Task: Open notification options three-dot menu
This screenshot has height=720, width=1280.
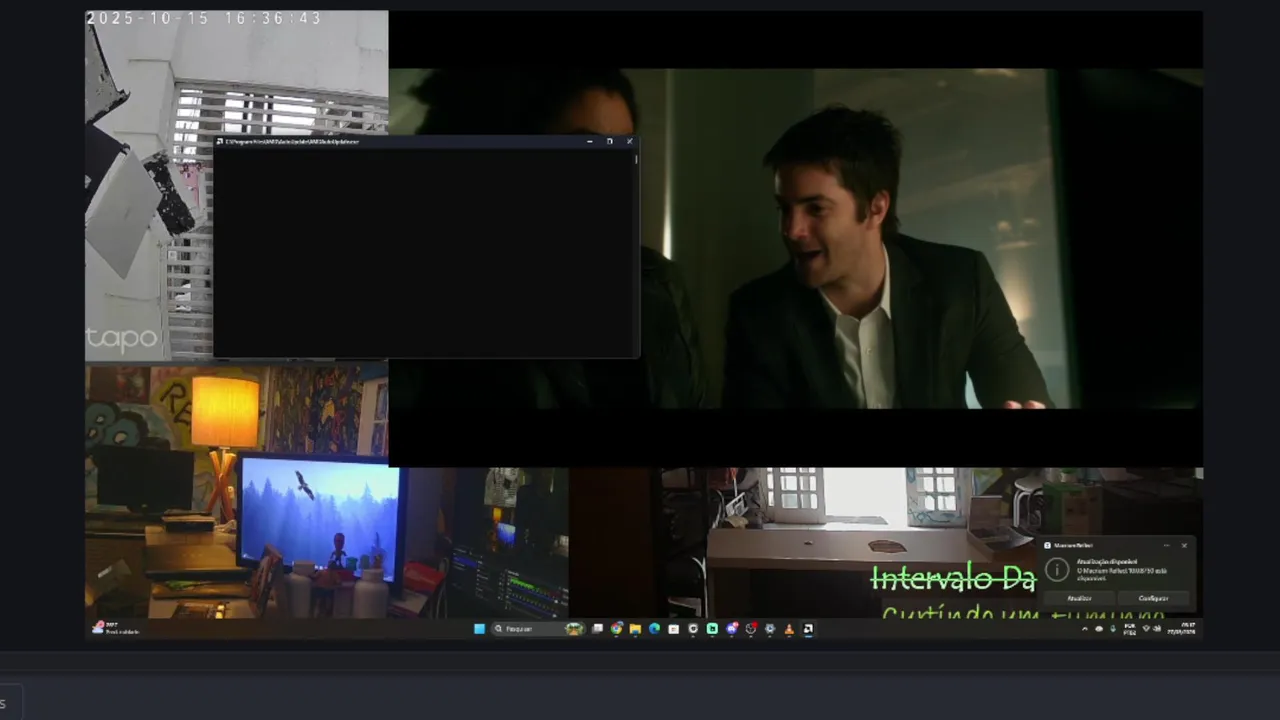Action: 1166,545
